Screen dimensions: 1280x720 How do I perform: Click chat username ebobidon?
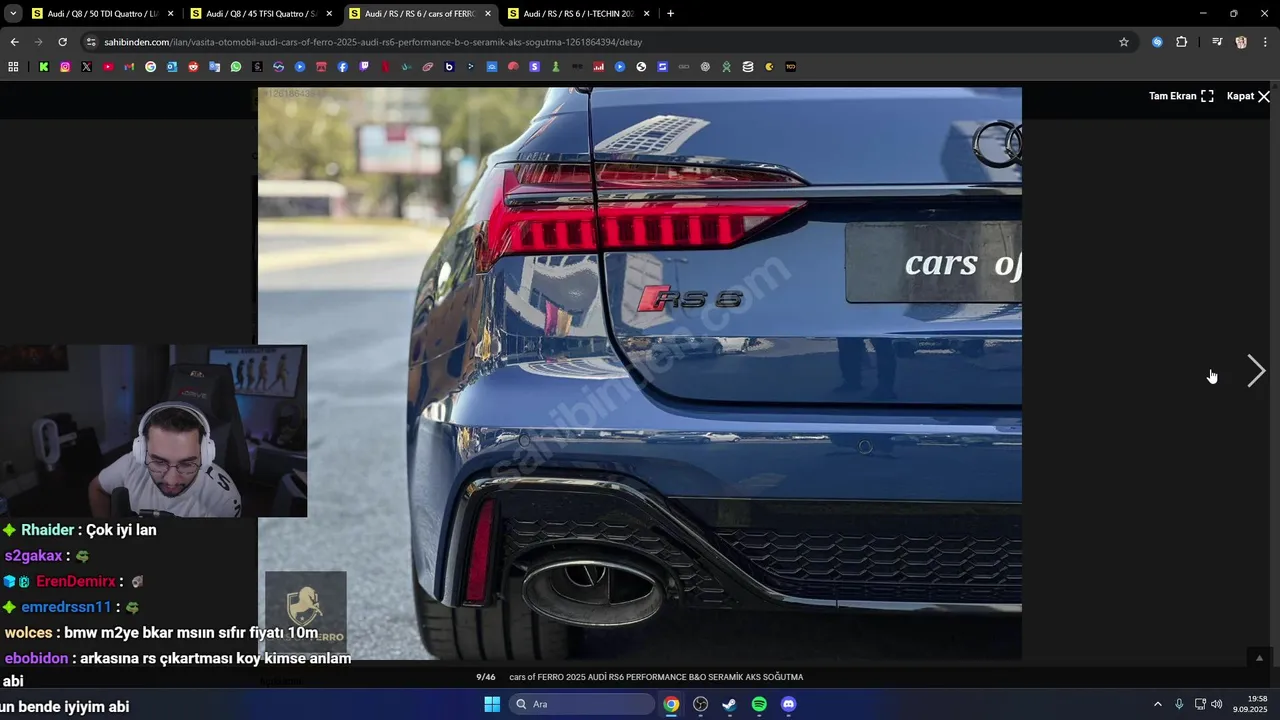click(x=36, y=659)
